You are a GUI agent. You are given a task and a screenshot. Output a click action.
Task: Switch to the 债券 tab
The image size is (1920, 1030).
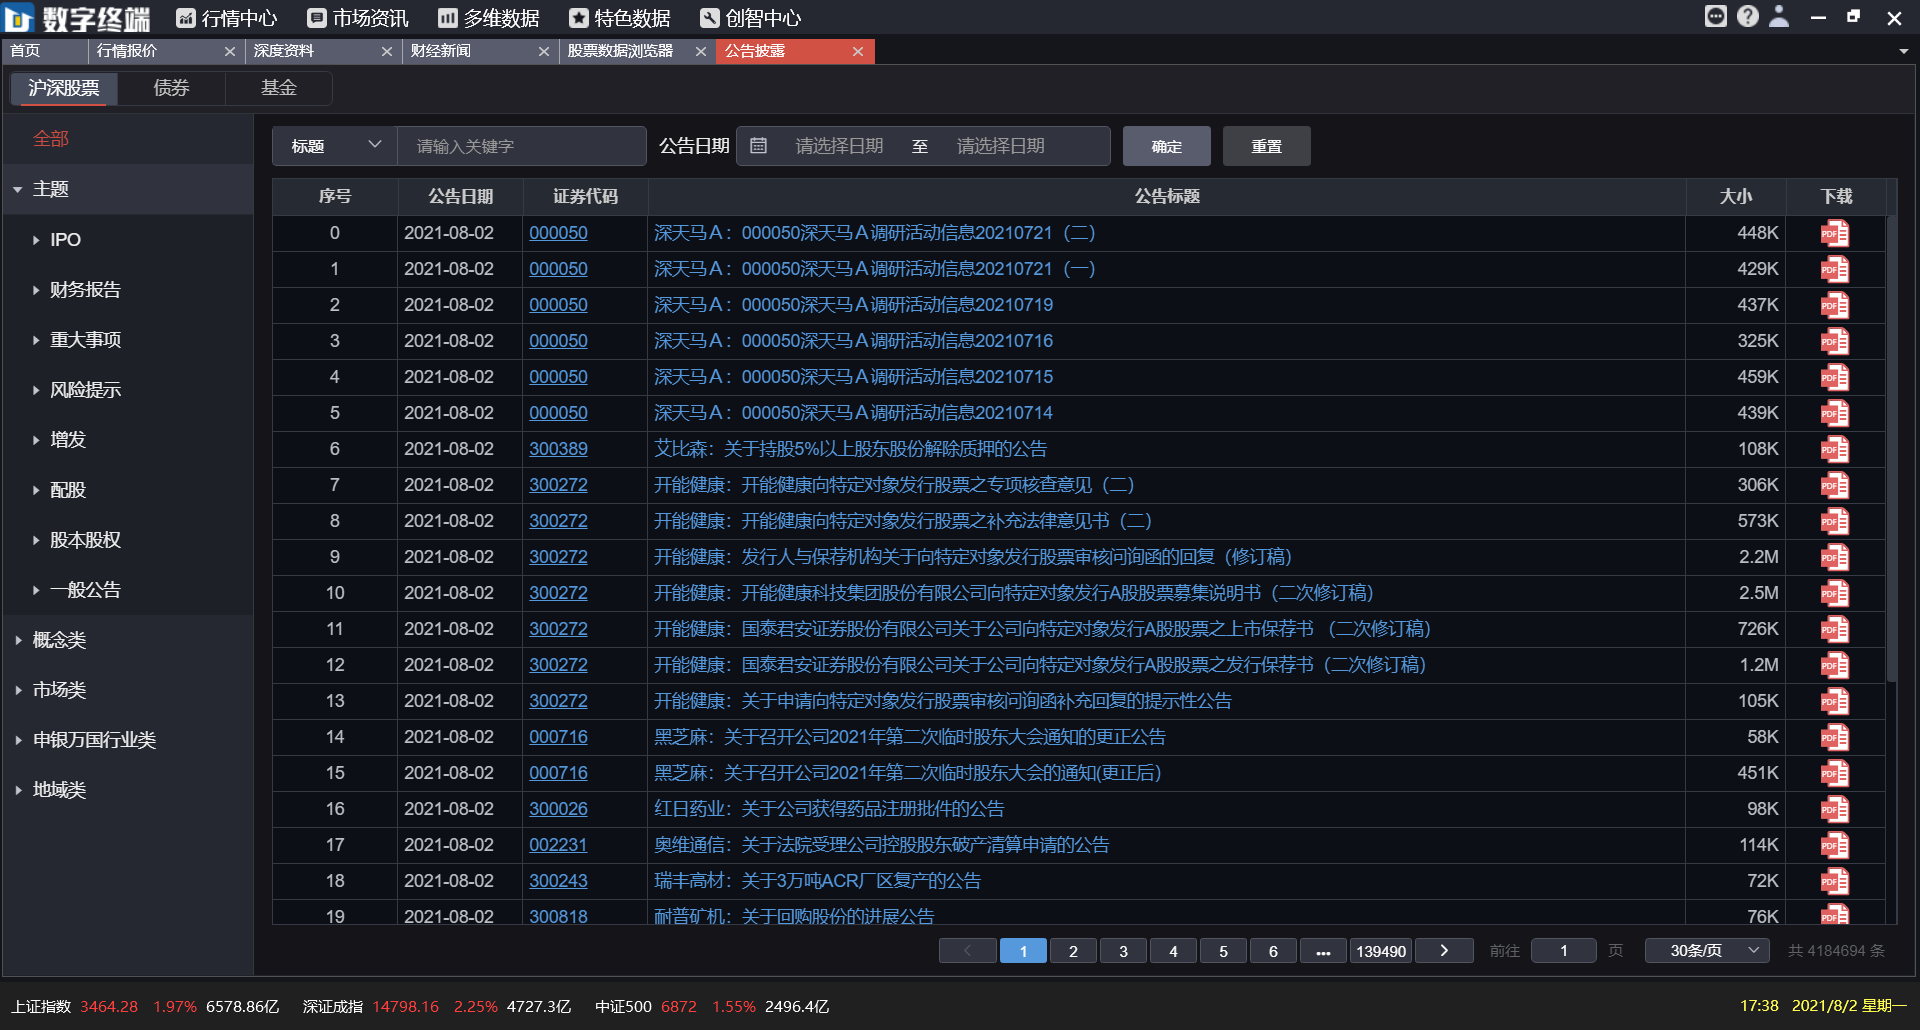(x=170, y=88)
